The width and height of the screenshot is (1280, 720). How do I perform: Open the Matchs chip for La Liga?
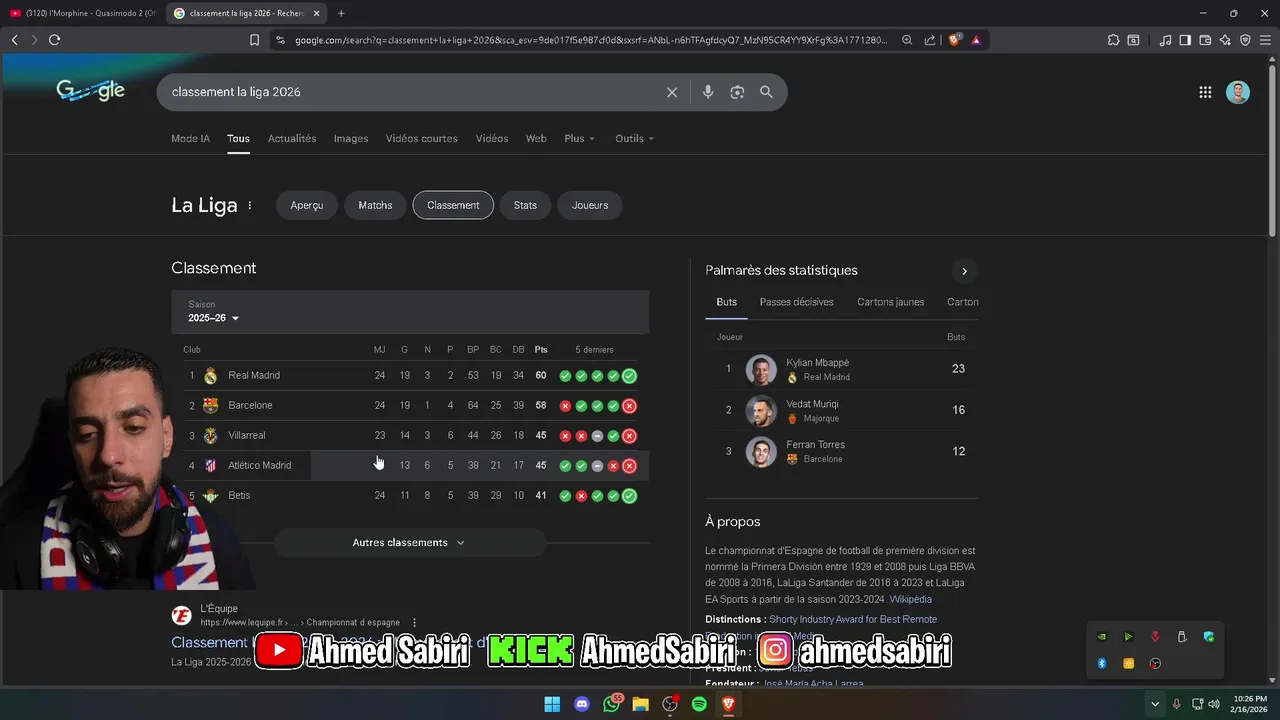click(x=375, y=205)
